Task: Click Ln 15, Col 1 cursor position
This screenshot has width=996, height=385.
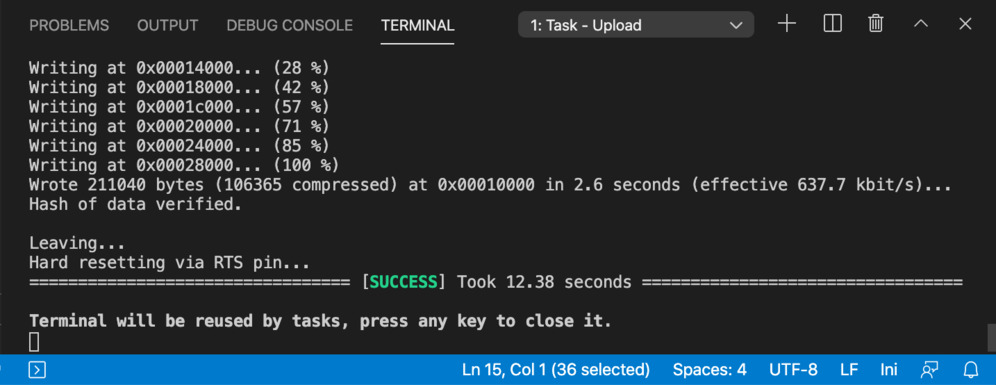Action: tap(556, 370)
